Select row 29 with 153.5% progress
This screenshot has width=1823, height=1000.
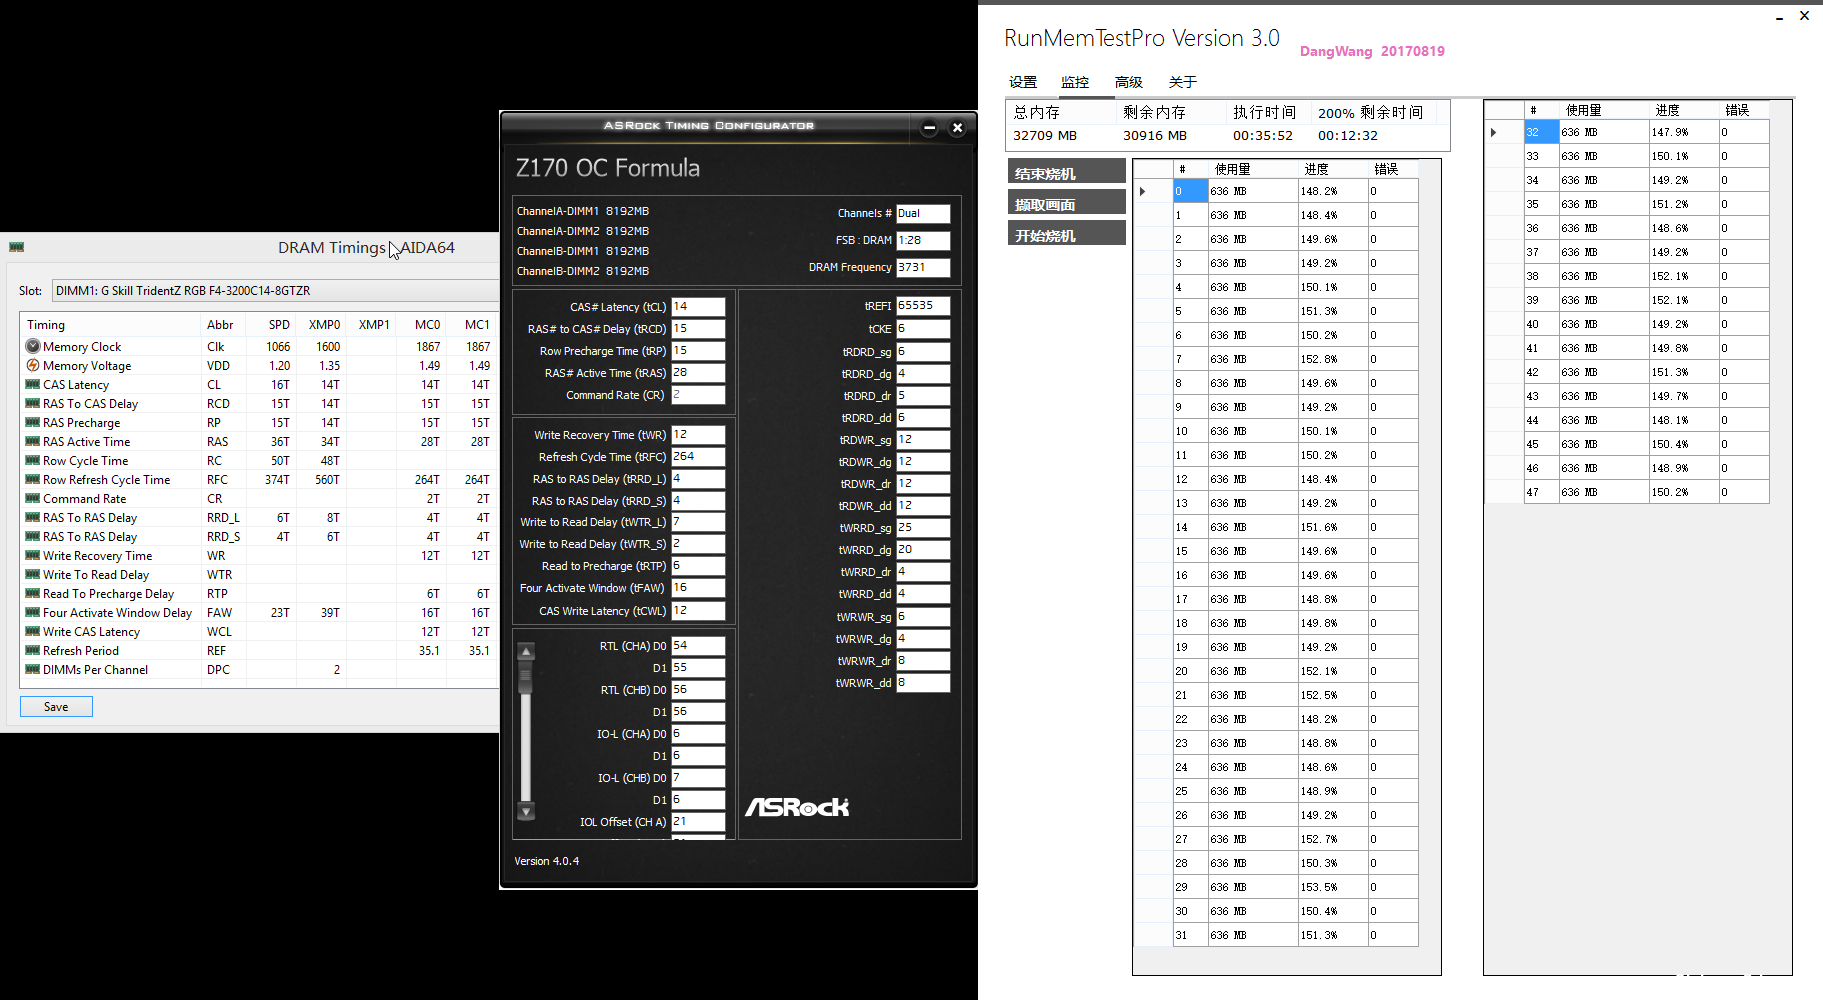pos(1295,887)
